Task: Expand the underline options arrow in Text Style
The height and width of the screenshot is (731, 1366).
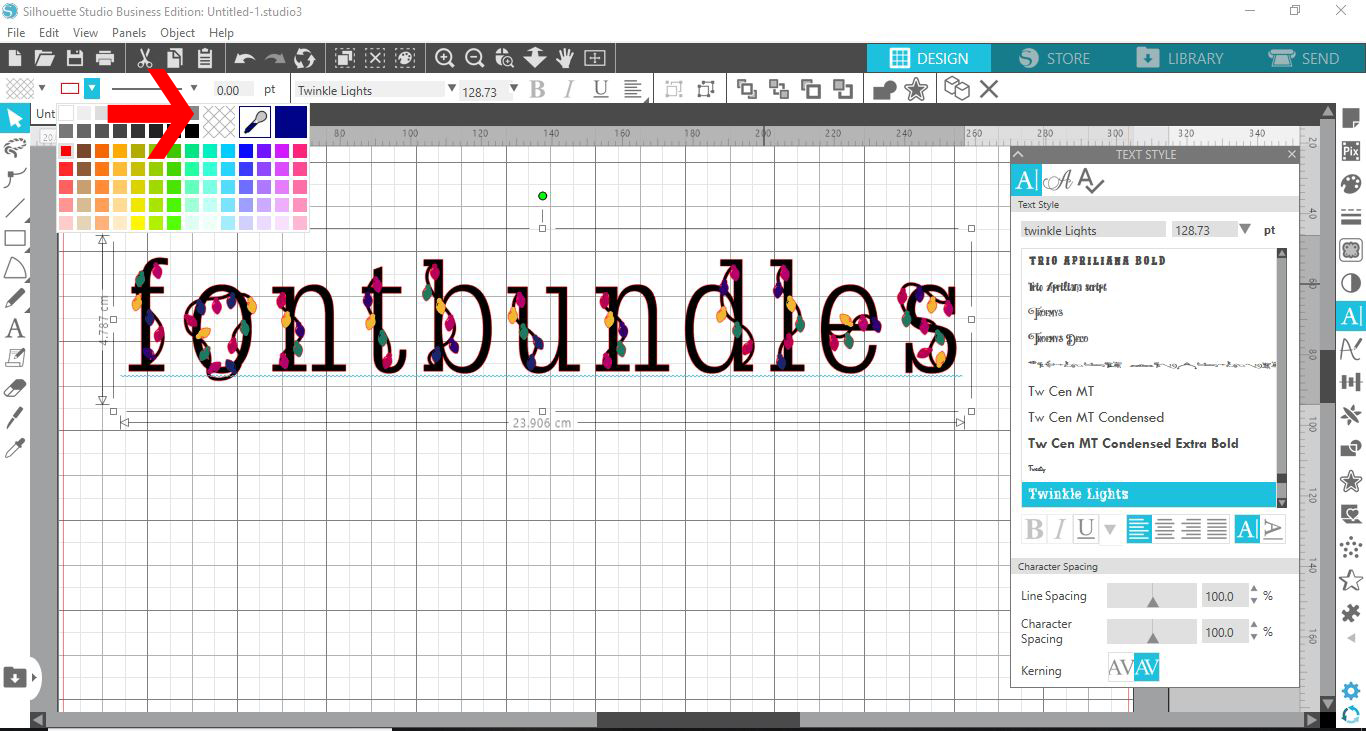Action: [x=1110, y=529]
